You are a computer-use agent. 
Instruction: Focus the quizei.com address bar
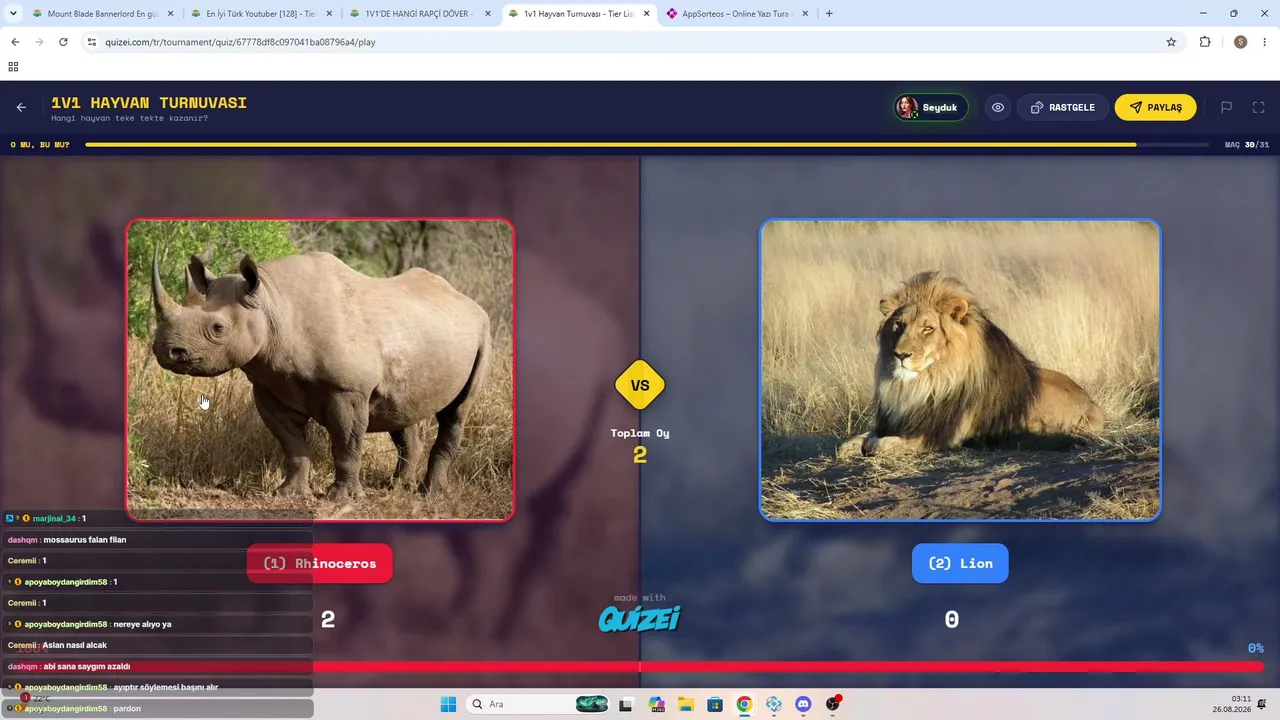click(630, 42)
